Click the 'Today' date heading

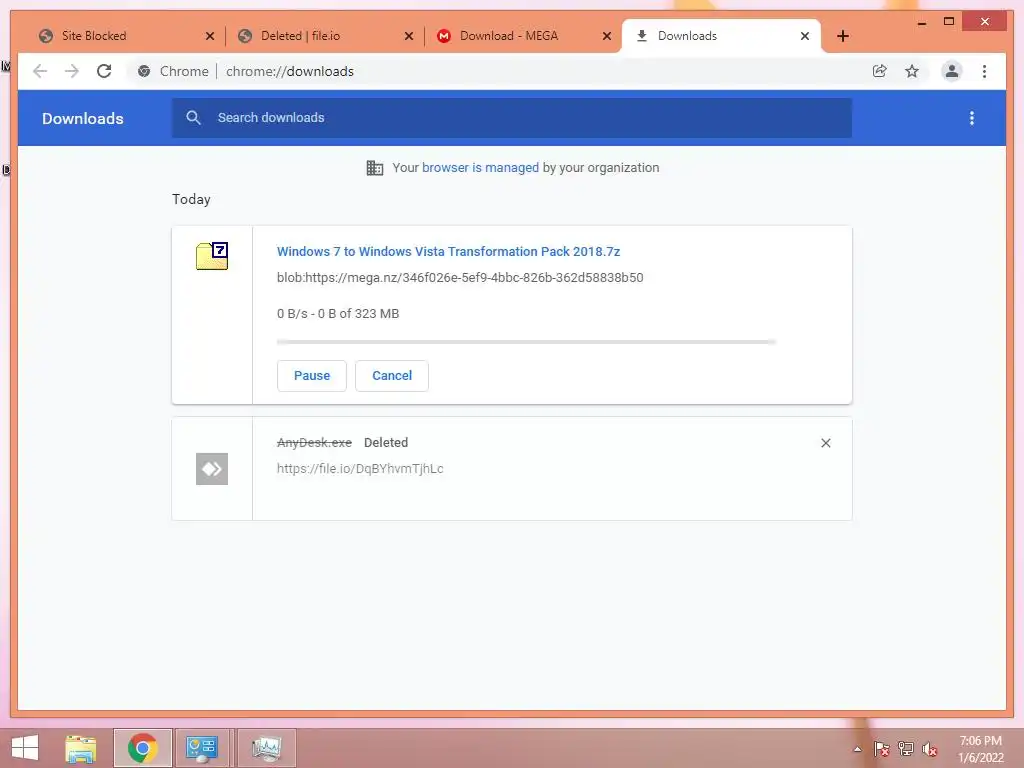tap(191, 199)
